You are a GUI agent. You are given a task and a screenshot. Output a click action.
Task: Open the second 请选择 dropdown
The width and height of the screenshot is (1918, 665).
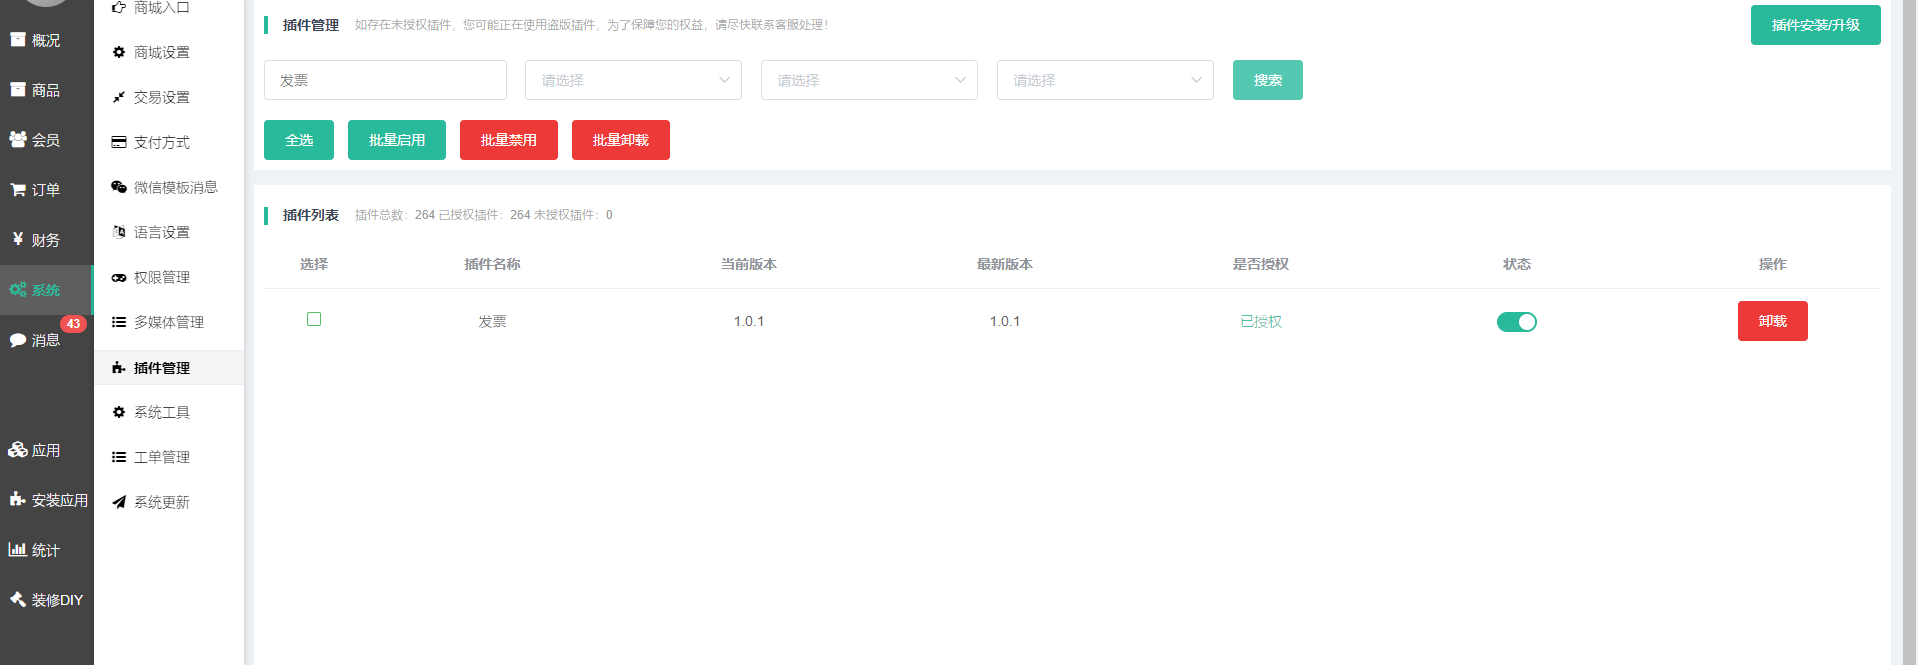point(869,80)
